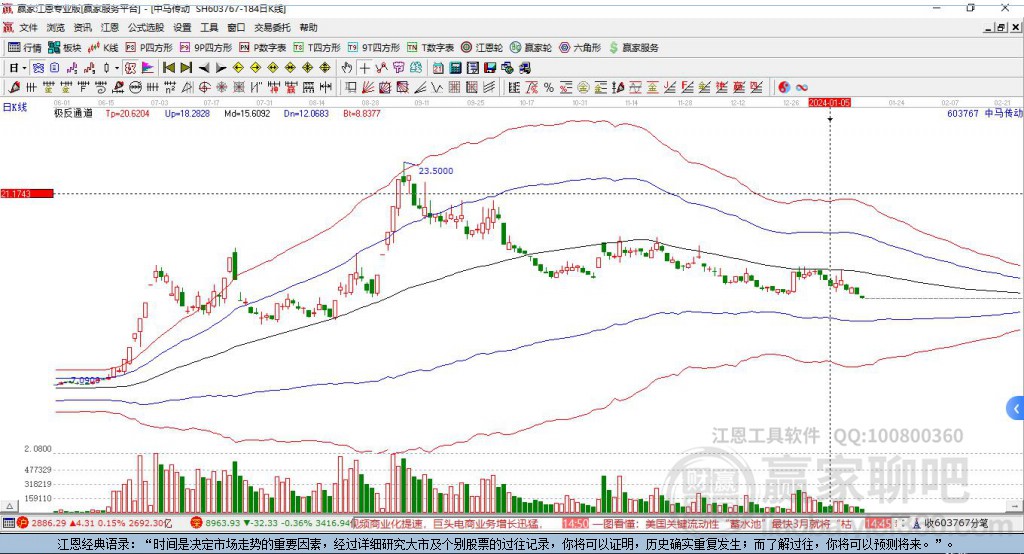1024x554 pixels.
Task: Click the save floppy disk icon
Action: tap(490, 68)
